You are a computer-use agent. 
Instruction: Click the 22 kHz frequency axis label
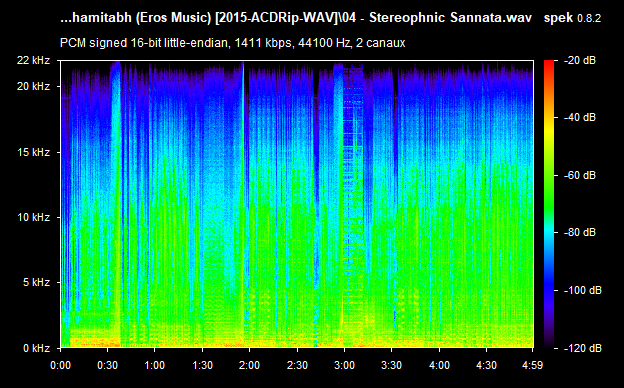coord(33,60)
